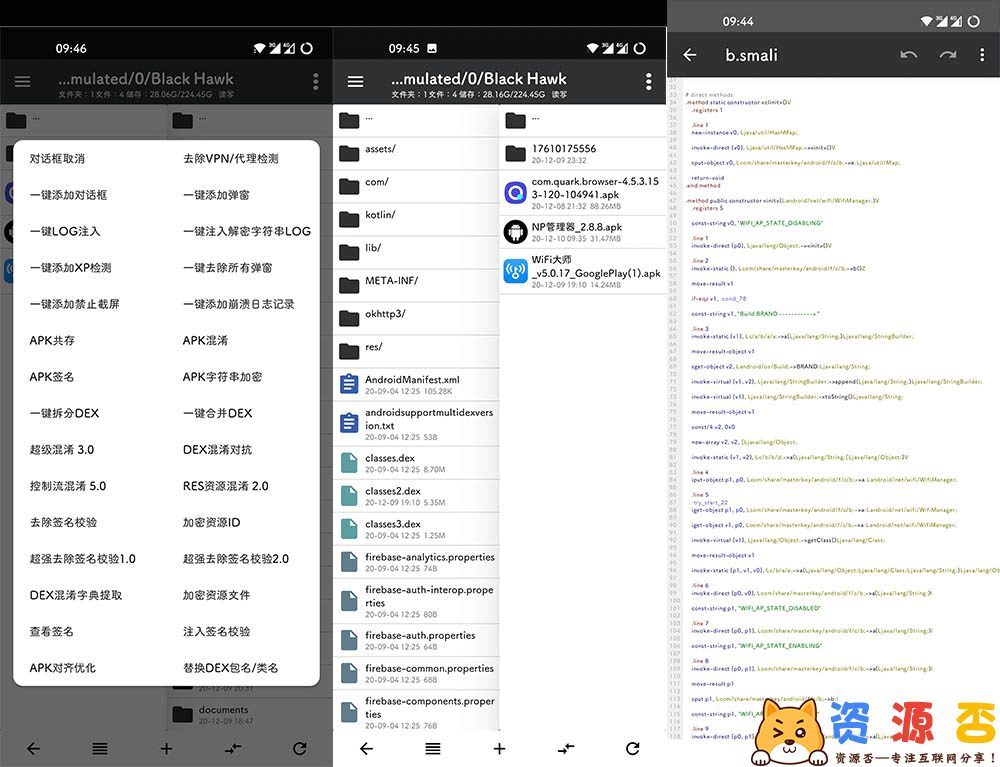This screenshot has height=767, width=1000.
Task: Open overflow menu in middle file manager
Action: [x=648, y=81]
